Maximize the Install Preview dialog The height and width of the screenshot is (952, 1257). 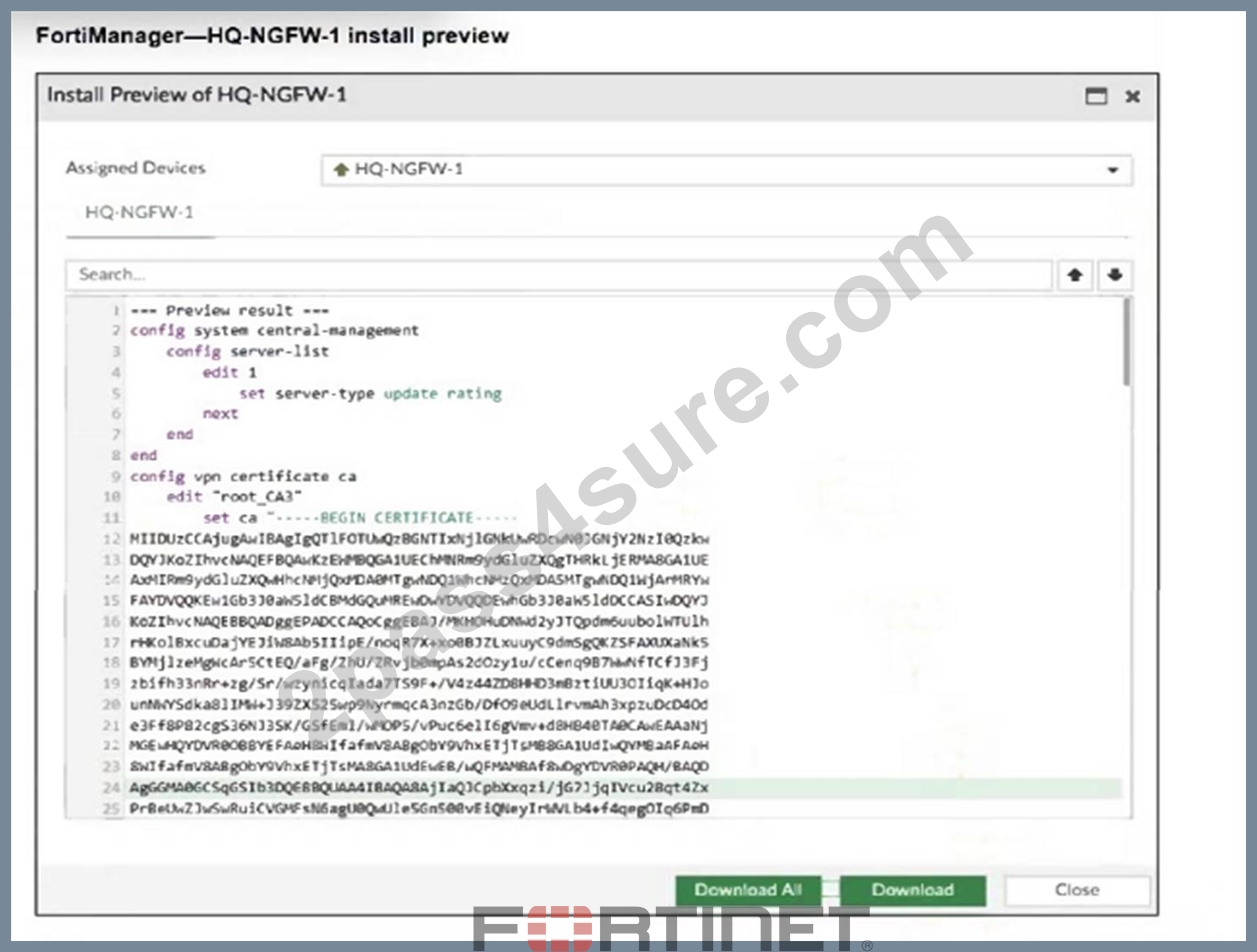coord(1097,96)
